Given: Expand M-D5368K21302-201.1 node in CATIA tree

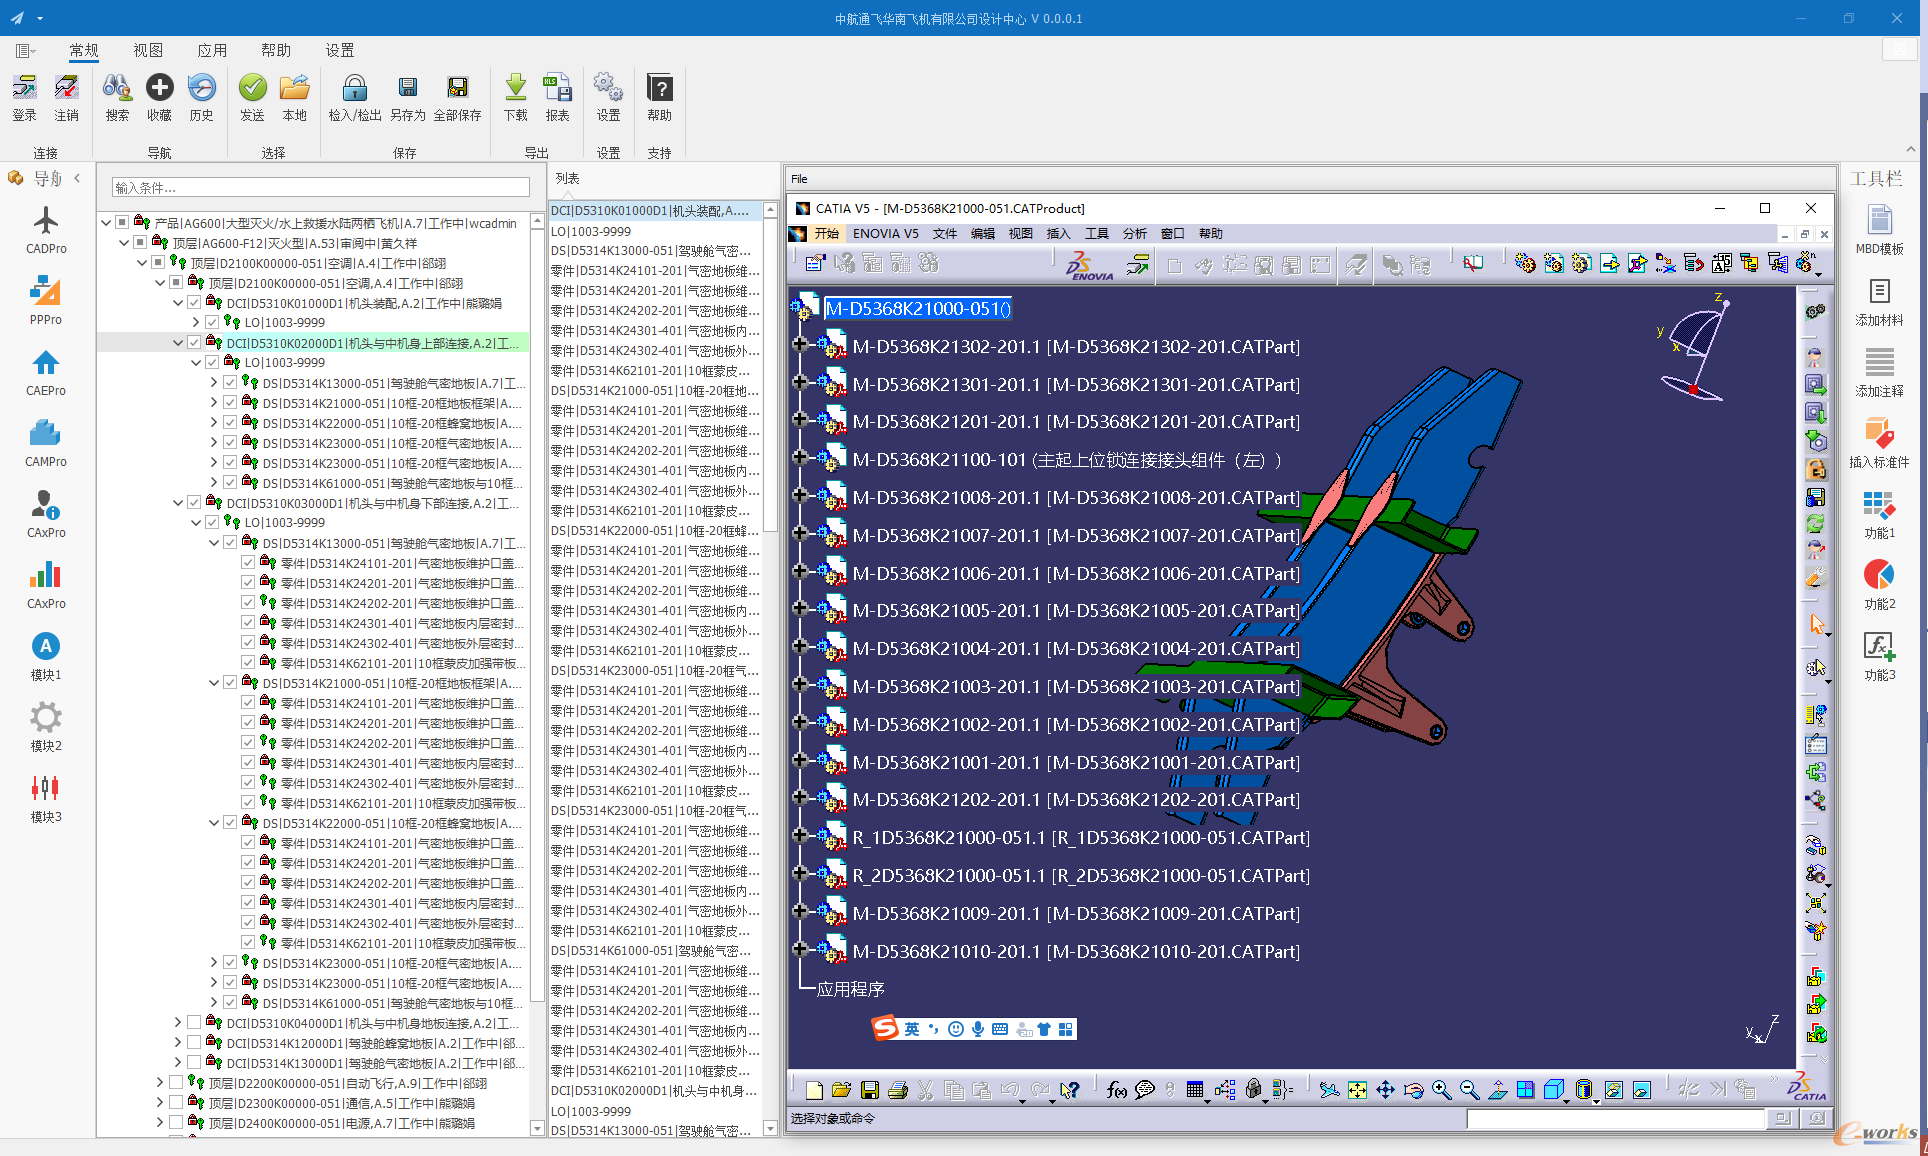Looking at the screenshot, I should click(x=799, y=344).
